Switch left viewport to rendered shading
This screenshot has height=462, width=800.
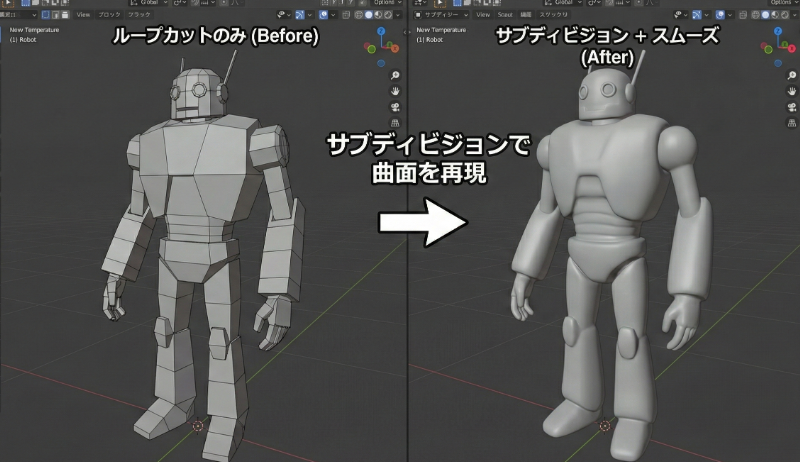tap(388, 15)
